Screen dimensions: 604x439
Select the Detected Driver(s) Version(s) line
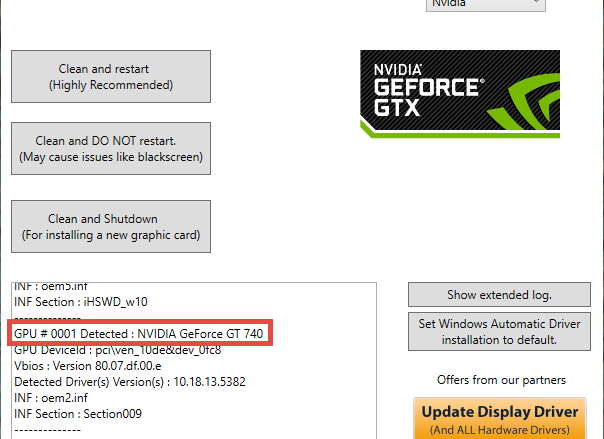130,382
